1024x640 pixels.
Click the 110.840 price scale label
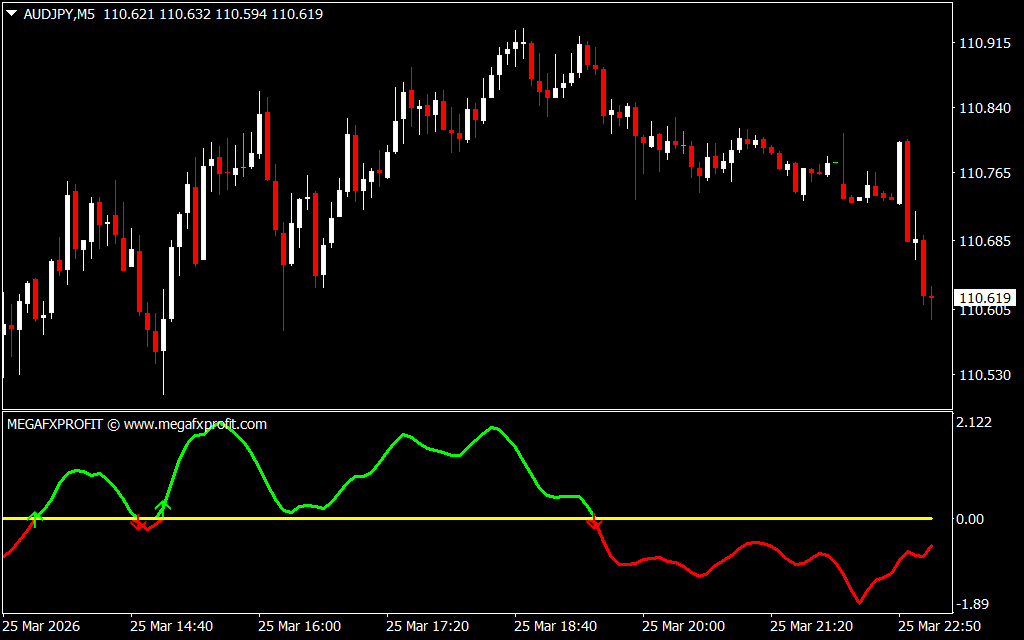click(984, 109)
